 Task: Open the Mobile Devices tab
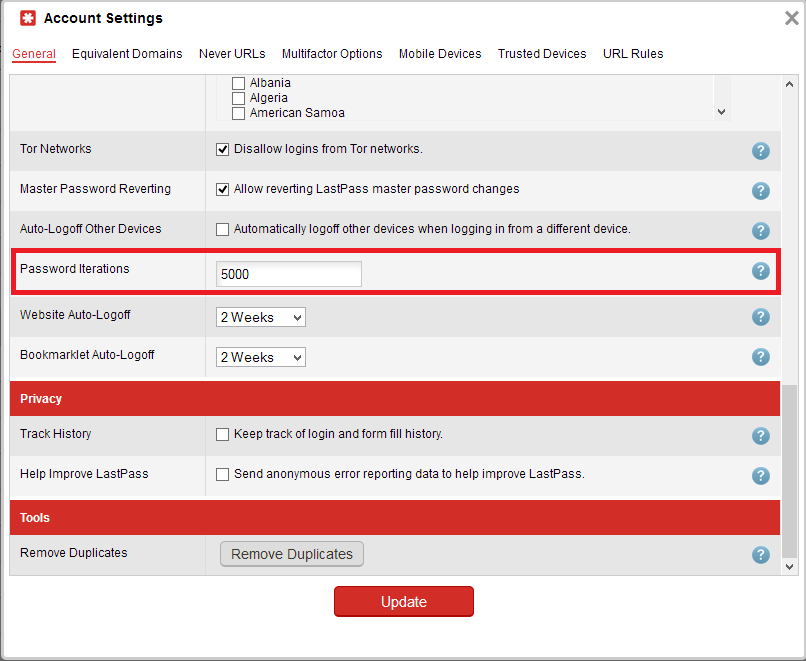[440, 54]
